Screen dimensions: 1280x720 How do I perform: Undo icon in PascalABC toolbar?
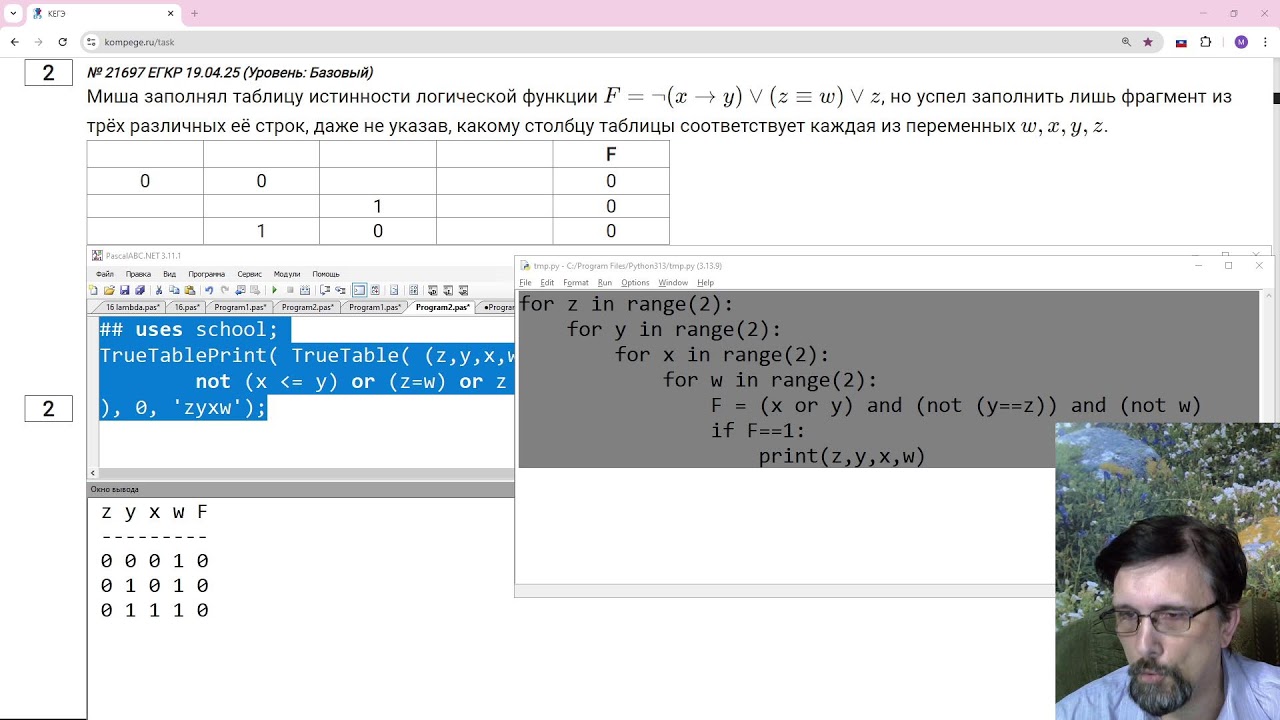tap(209, 290)
